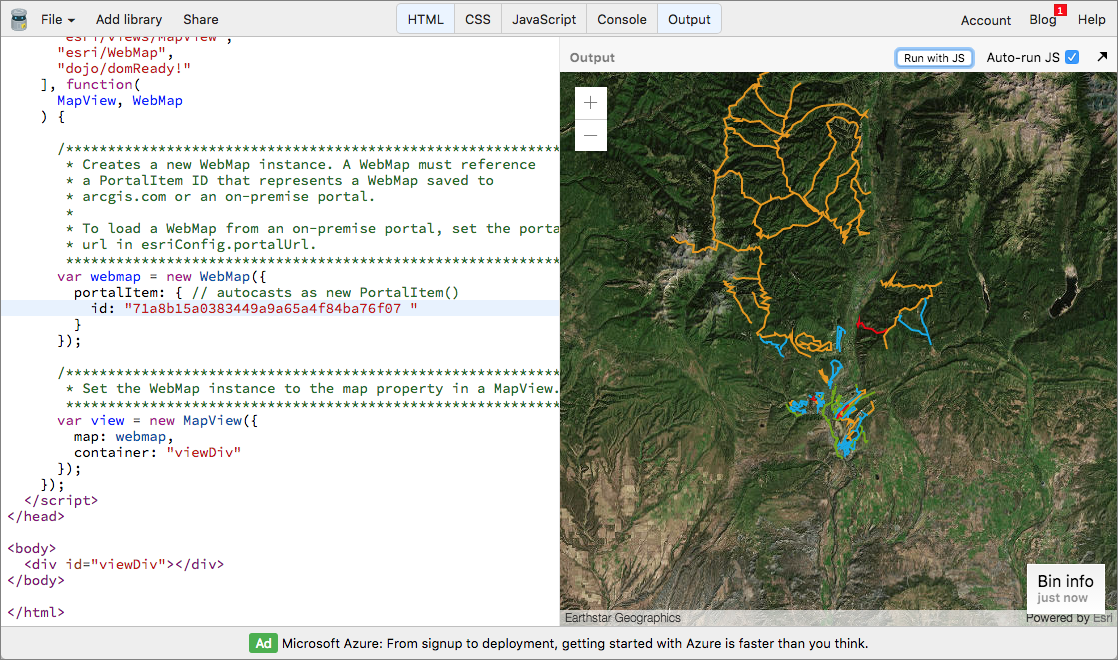The height and width of the screenshot is (660, 1118).
Task: Open the Account link
Action: [x=985, y=20]
